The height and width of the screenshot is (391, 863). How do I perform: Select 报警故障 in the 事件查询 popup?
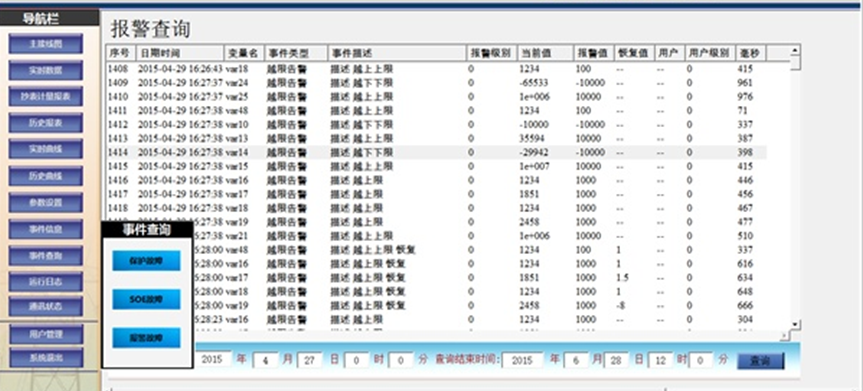pyautogui.click(x=146, y=338)
